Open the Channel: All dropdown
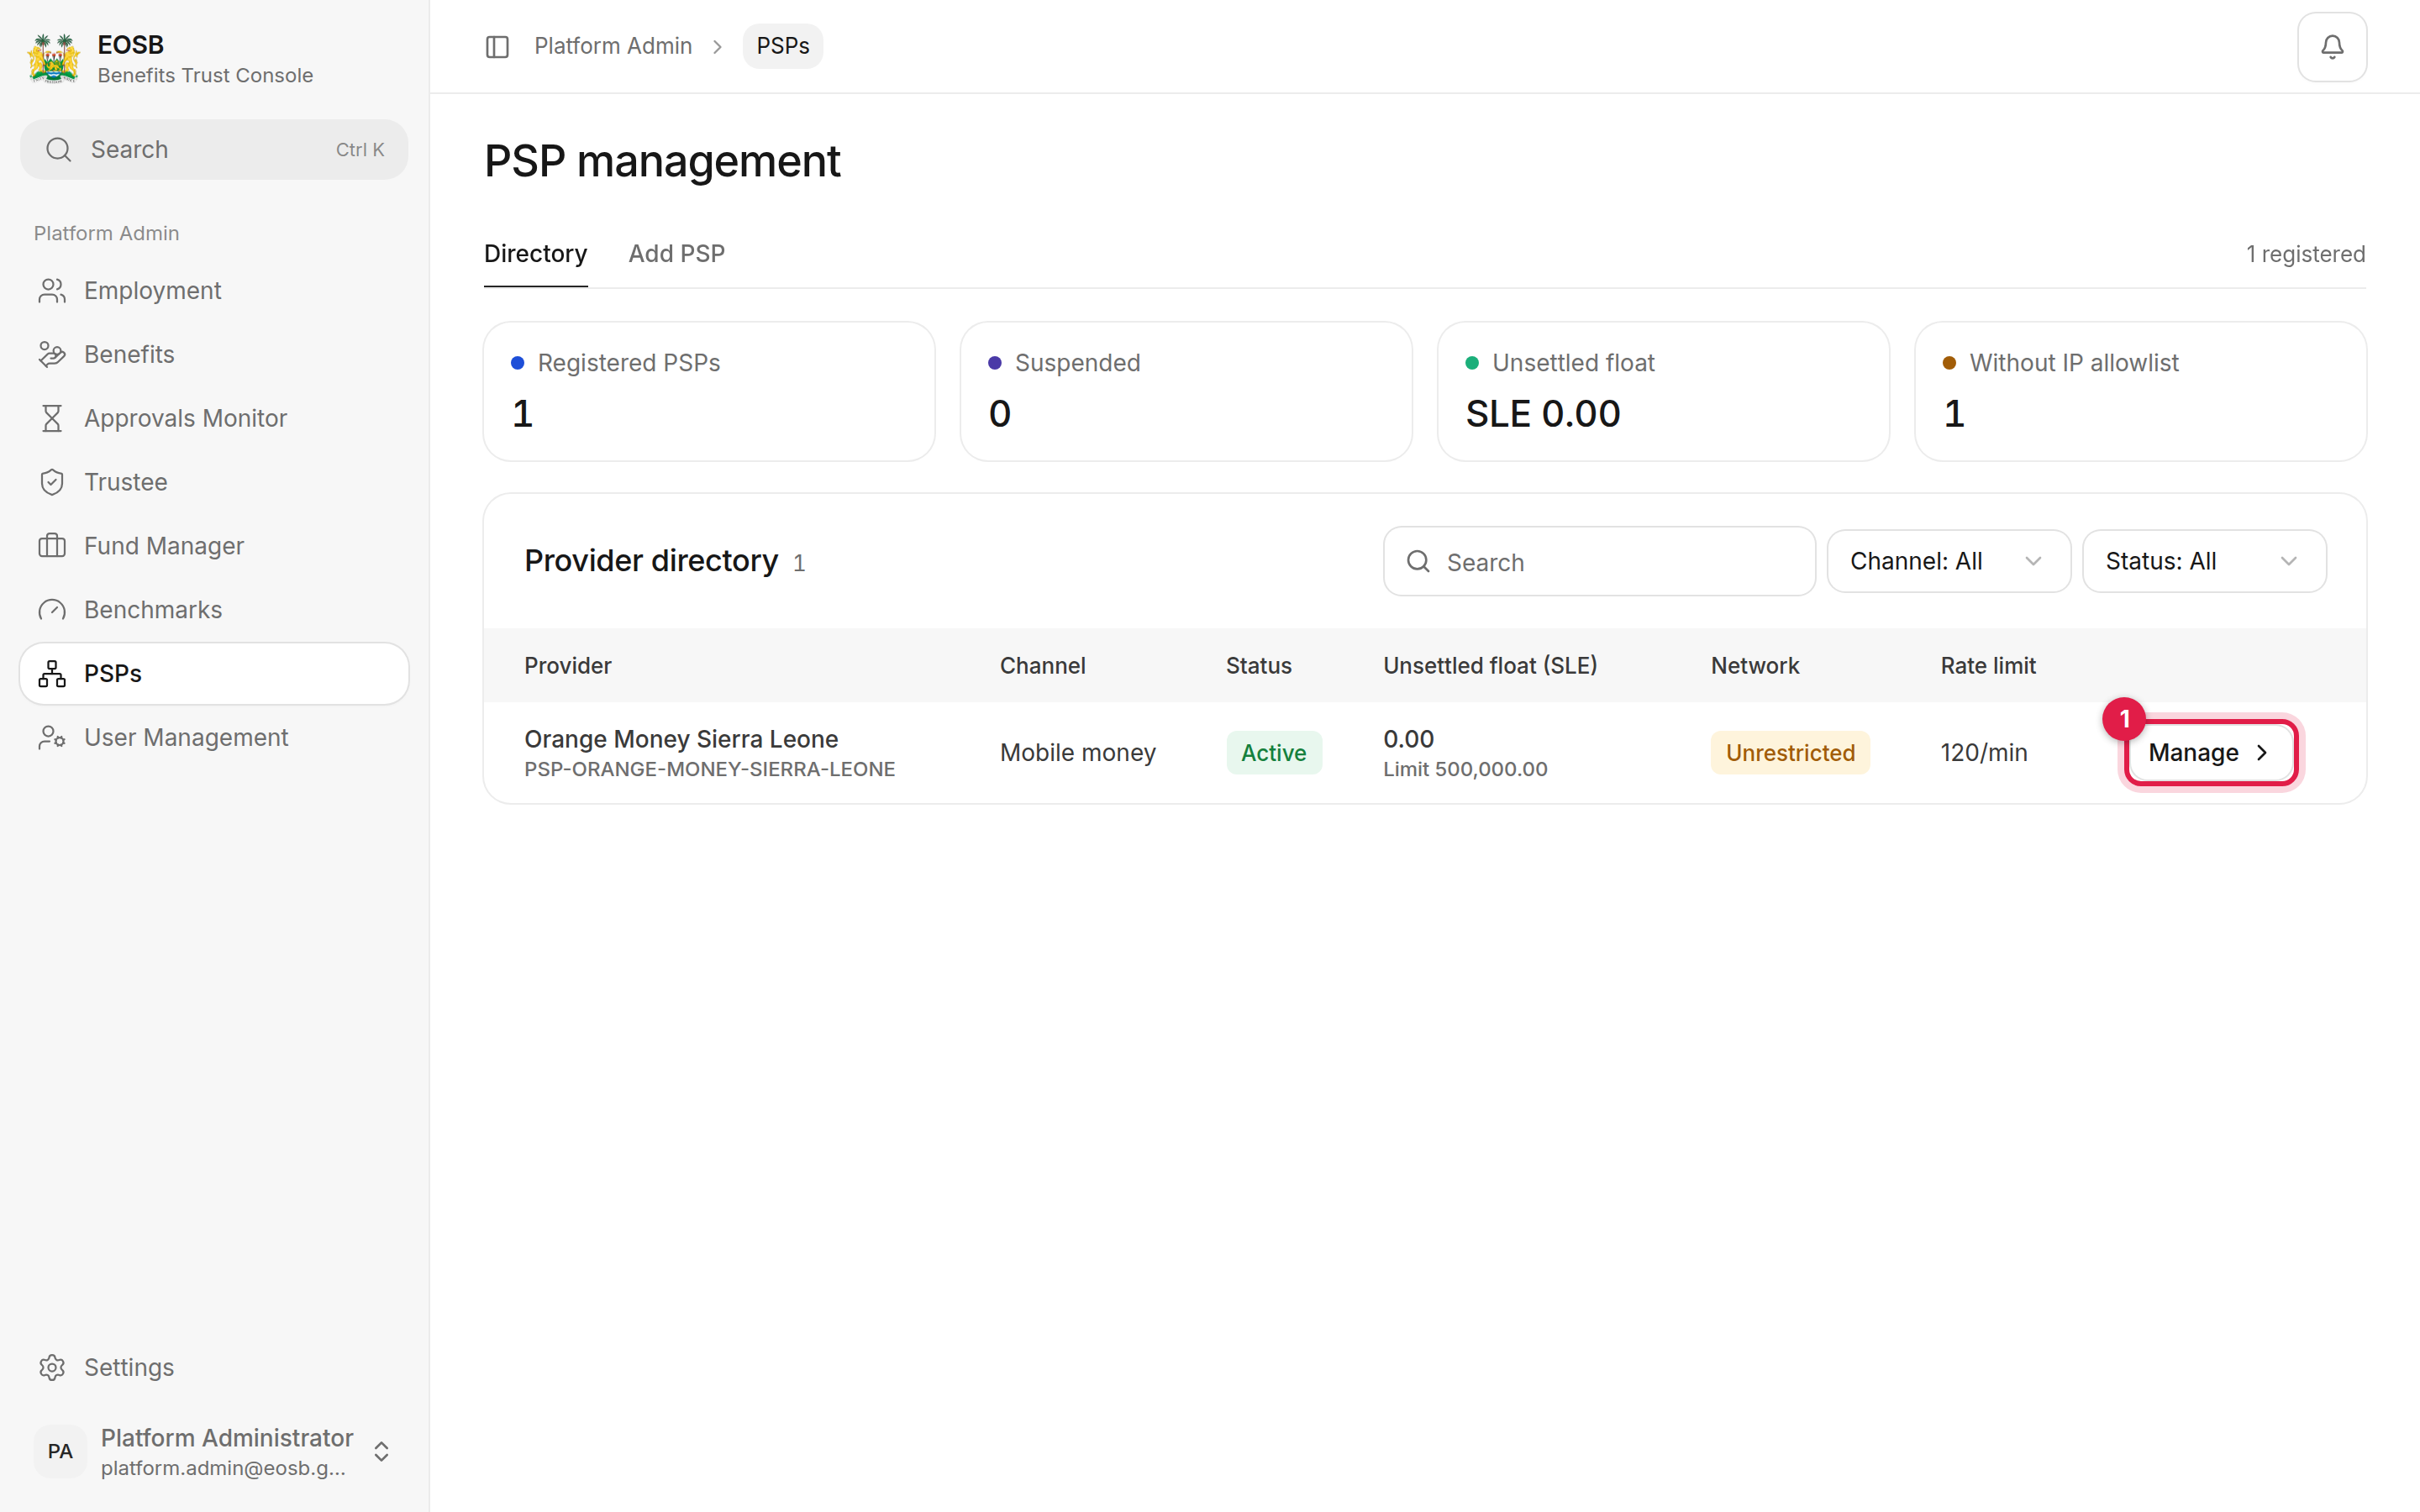 [1948, 561]
